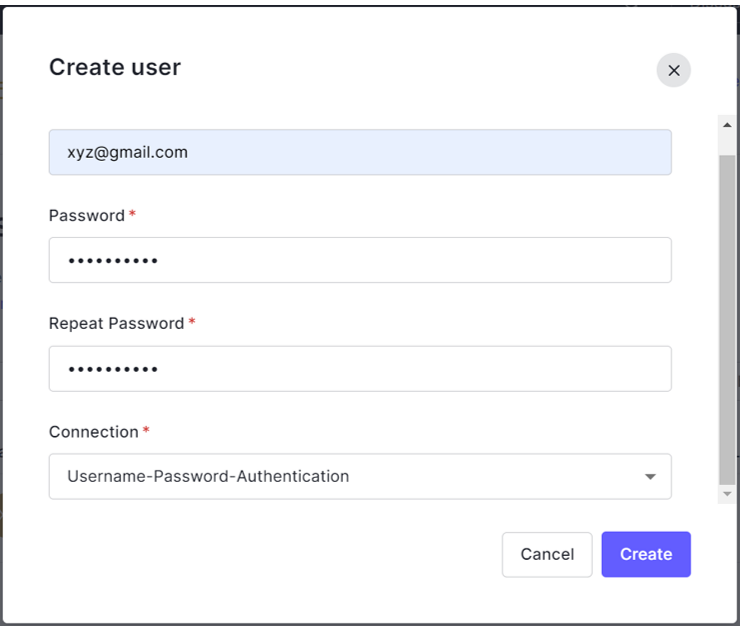Viewport: 744px width, 628px height.
Task: Close the Create user dialog
Action: click(673, 70)
